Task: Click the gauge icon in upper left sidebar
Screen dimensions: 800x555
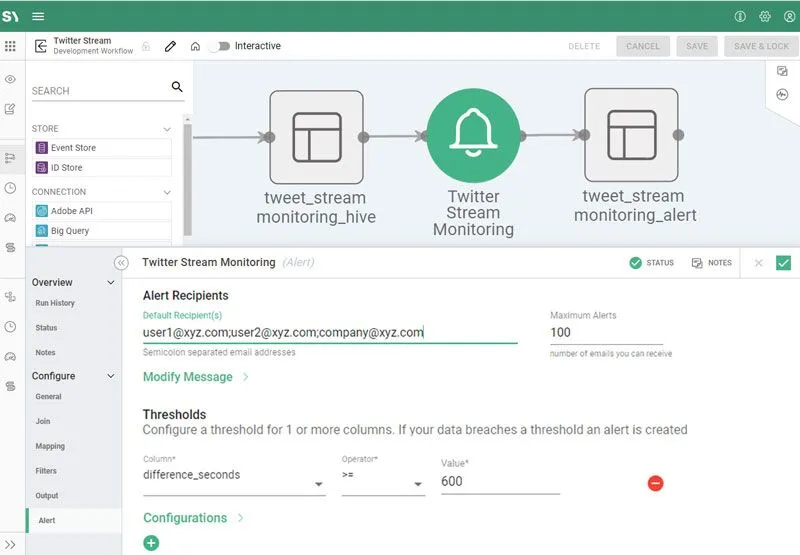Action: point(10,218)
